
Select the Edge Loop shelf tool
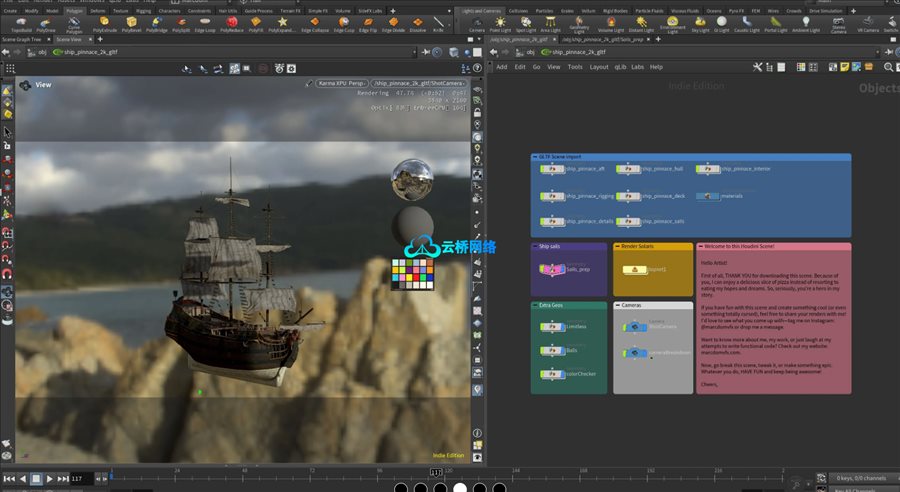click(x=201, y=25)
